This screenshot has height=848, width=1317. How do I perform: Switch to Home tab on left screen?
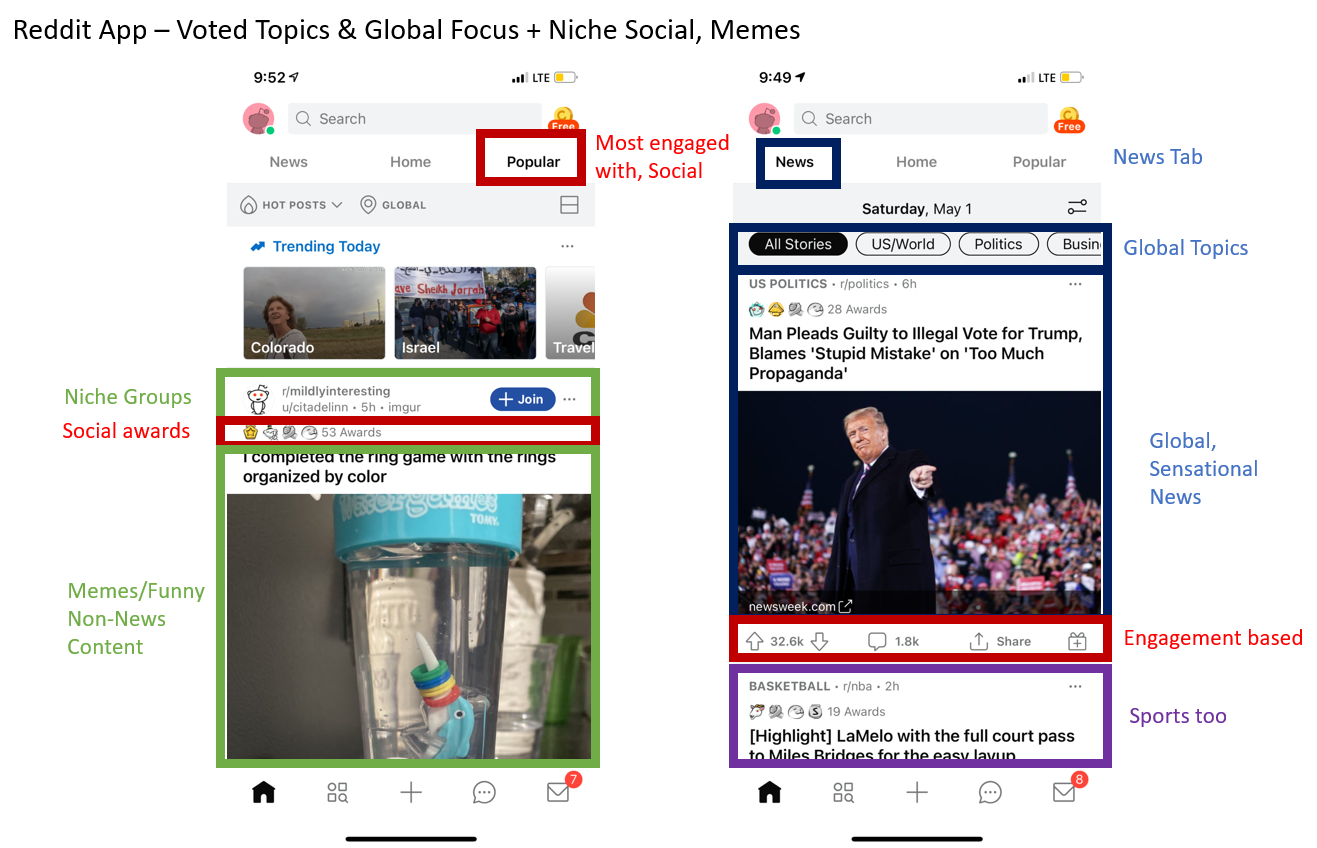coord(410,162)
